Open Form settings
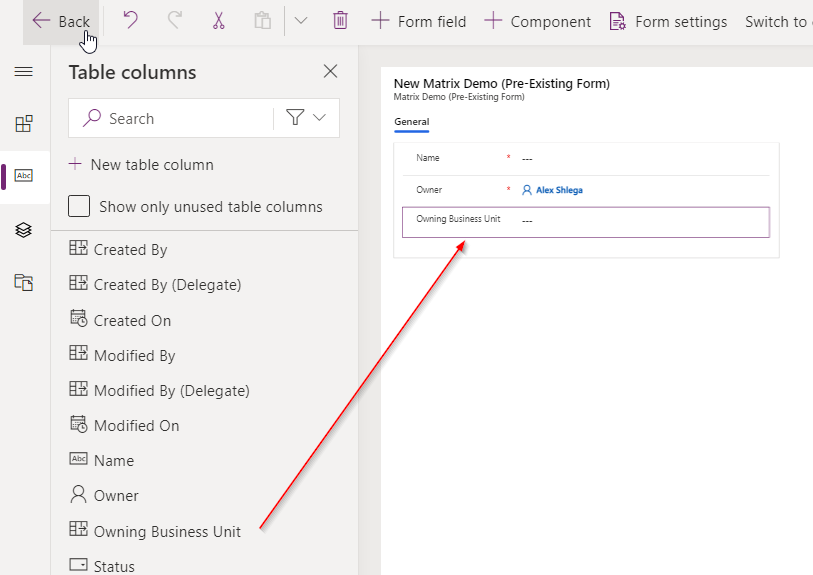813x575 pixels. point(668,22)
